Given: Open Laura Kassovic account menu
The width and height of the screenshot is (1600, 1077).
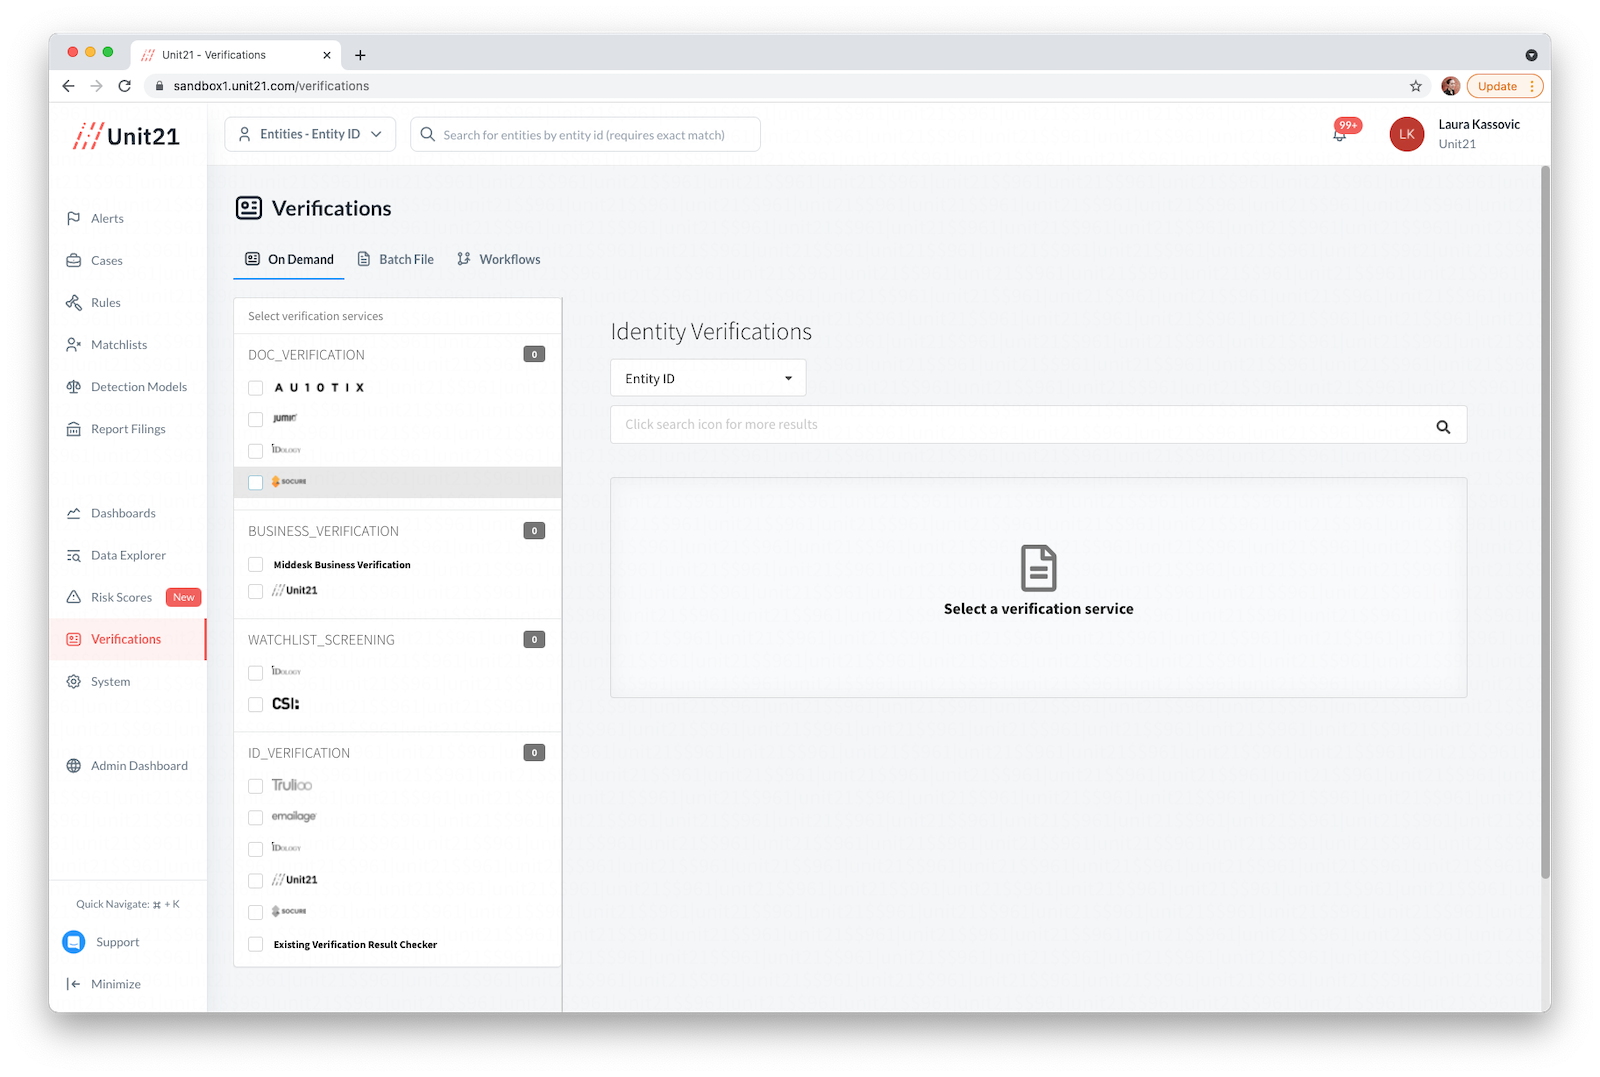Looking at the screenshot, I should tap(1479, 134).
